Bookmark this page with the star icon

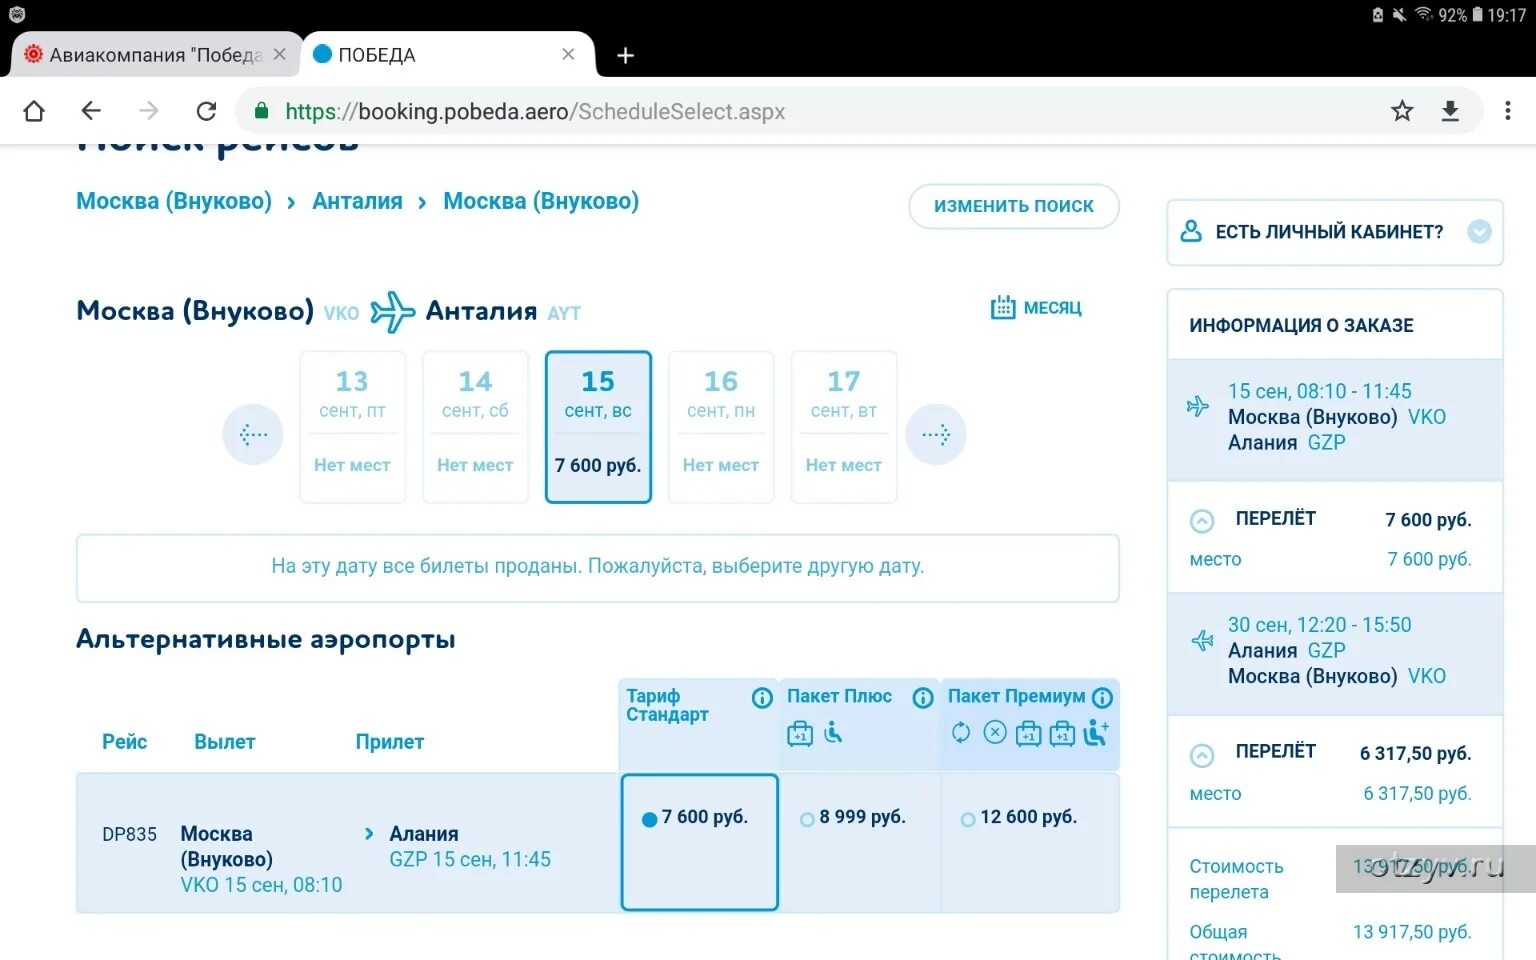(1402, 111)
